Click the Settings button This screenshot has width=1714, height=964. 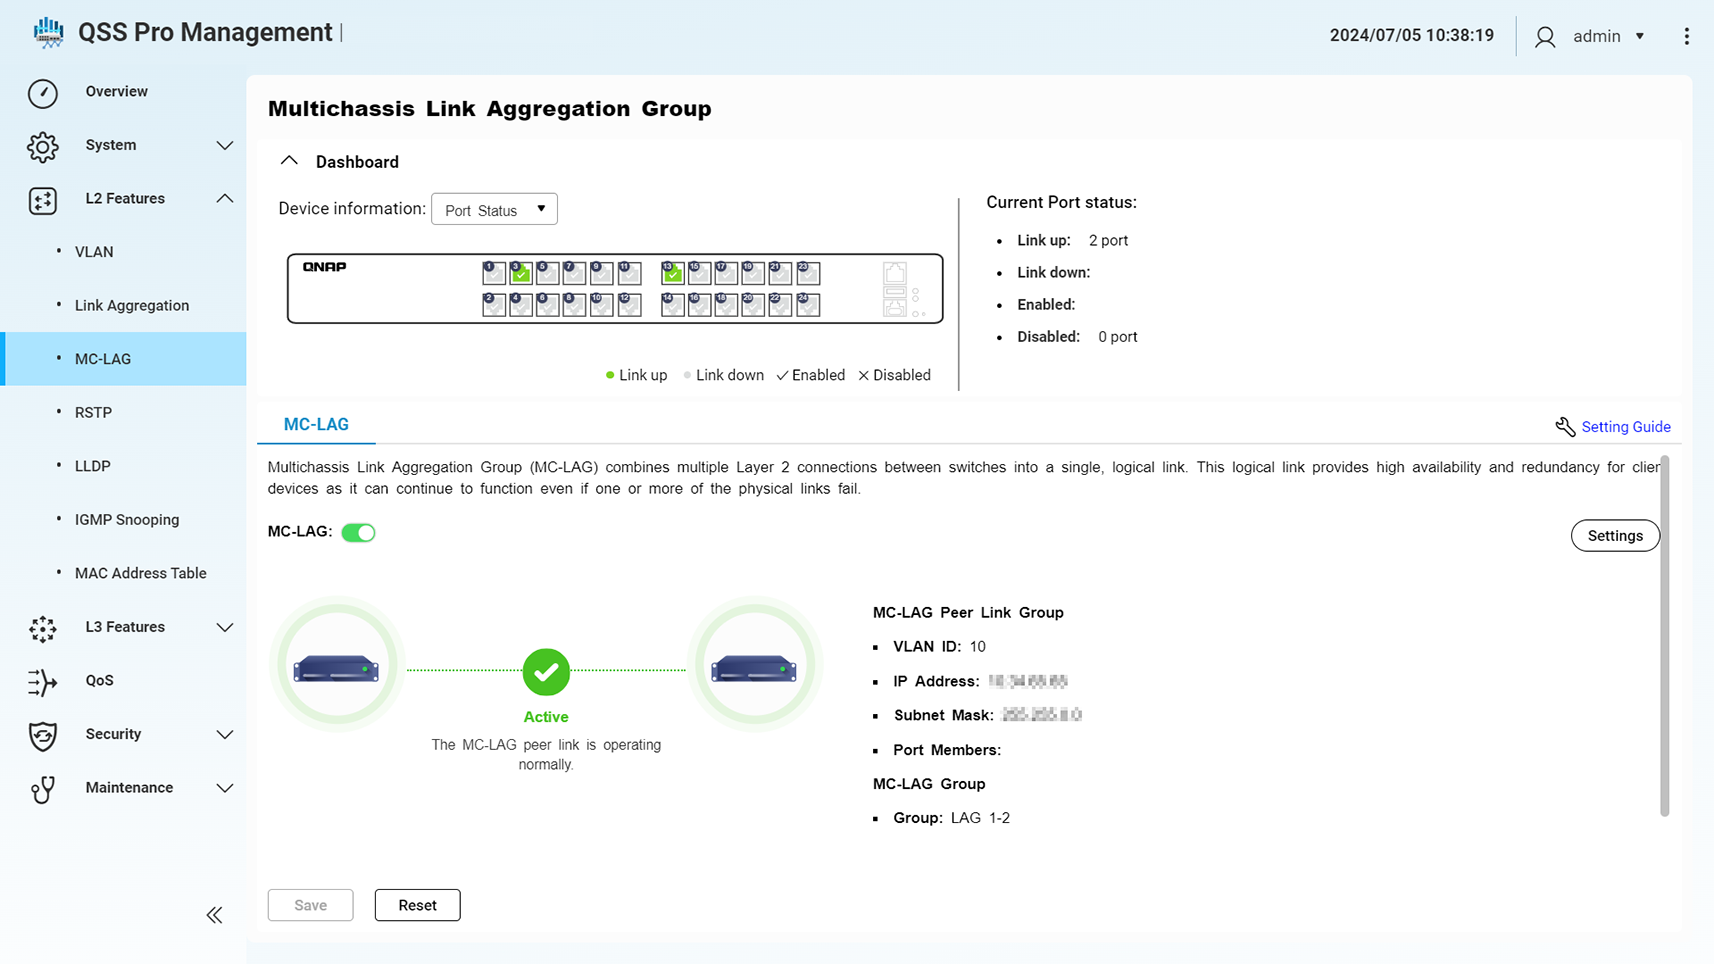coord(1614,536)
